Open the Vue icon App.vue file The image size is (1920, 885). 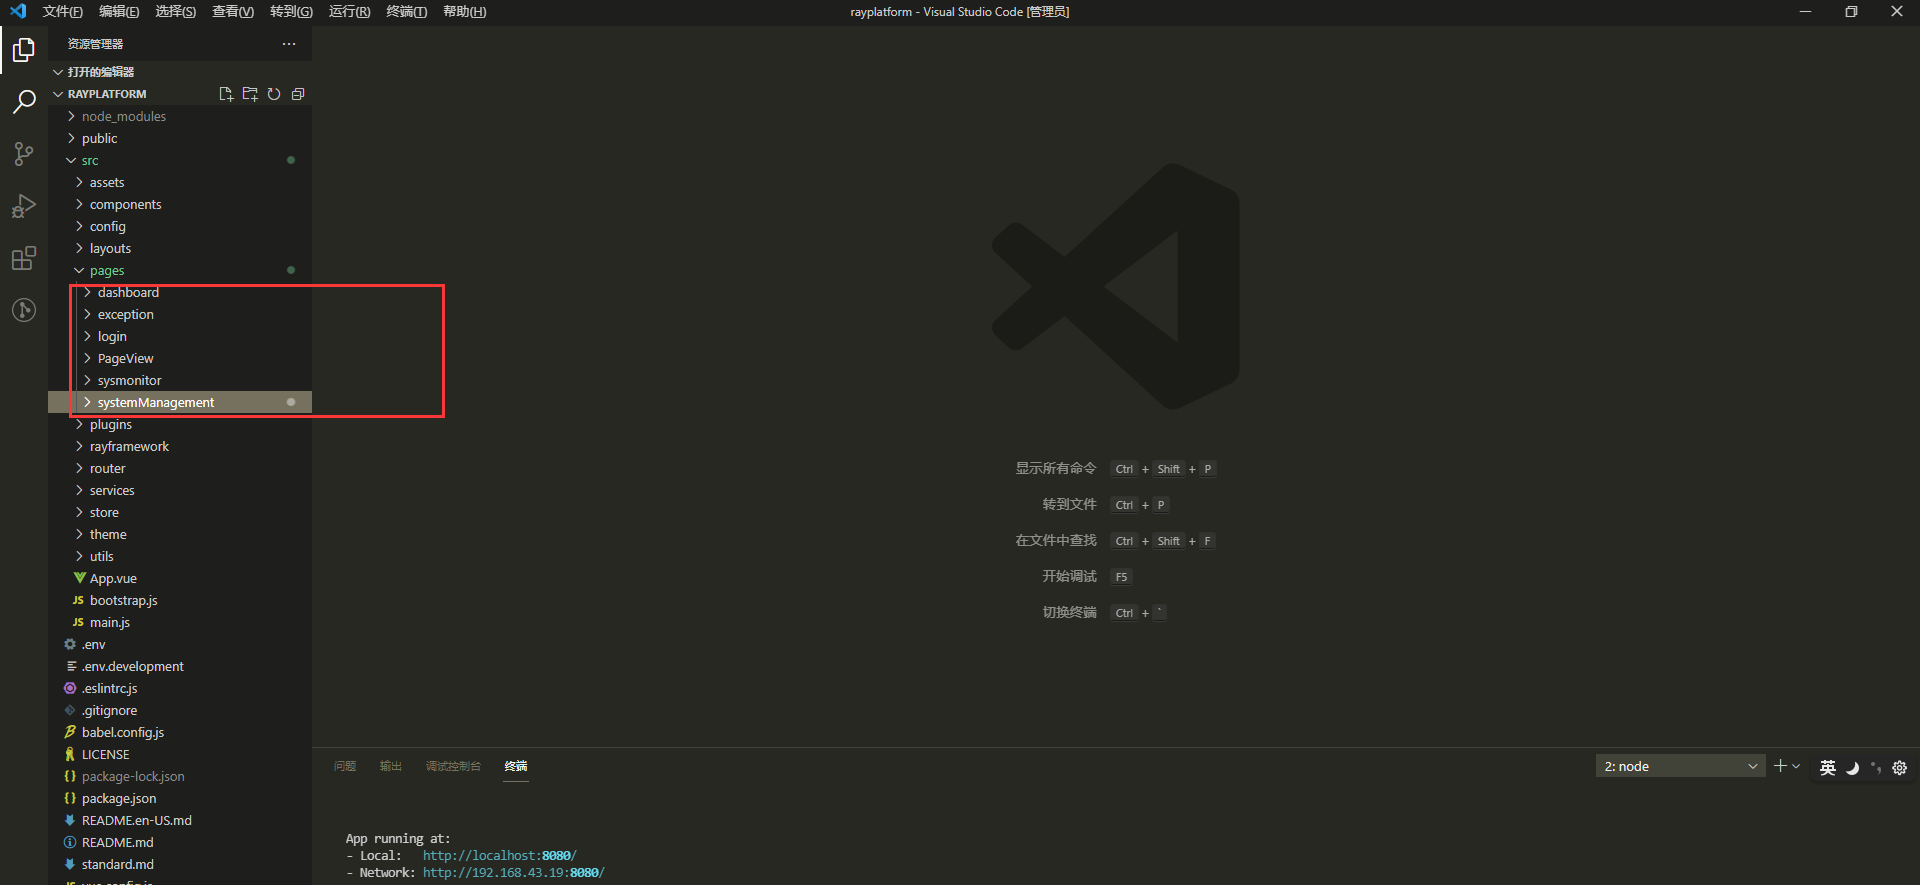point(180,578)
